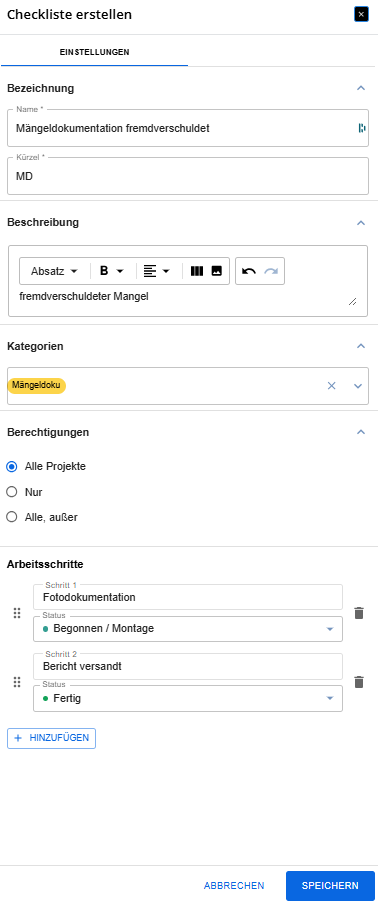The height and width of the screenshot is (902, 378).
Task: Click the Arbeitsschritte heading
Action: [x=45, y=564]
